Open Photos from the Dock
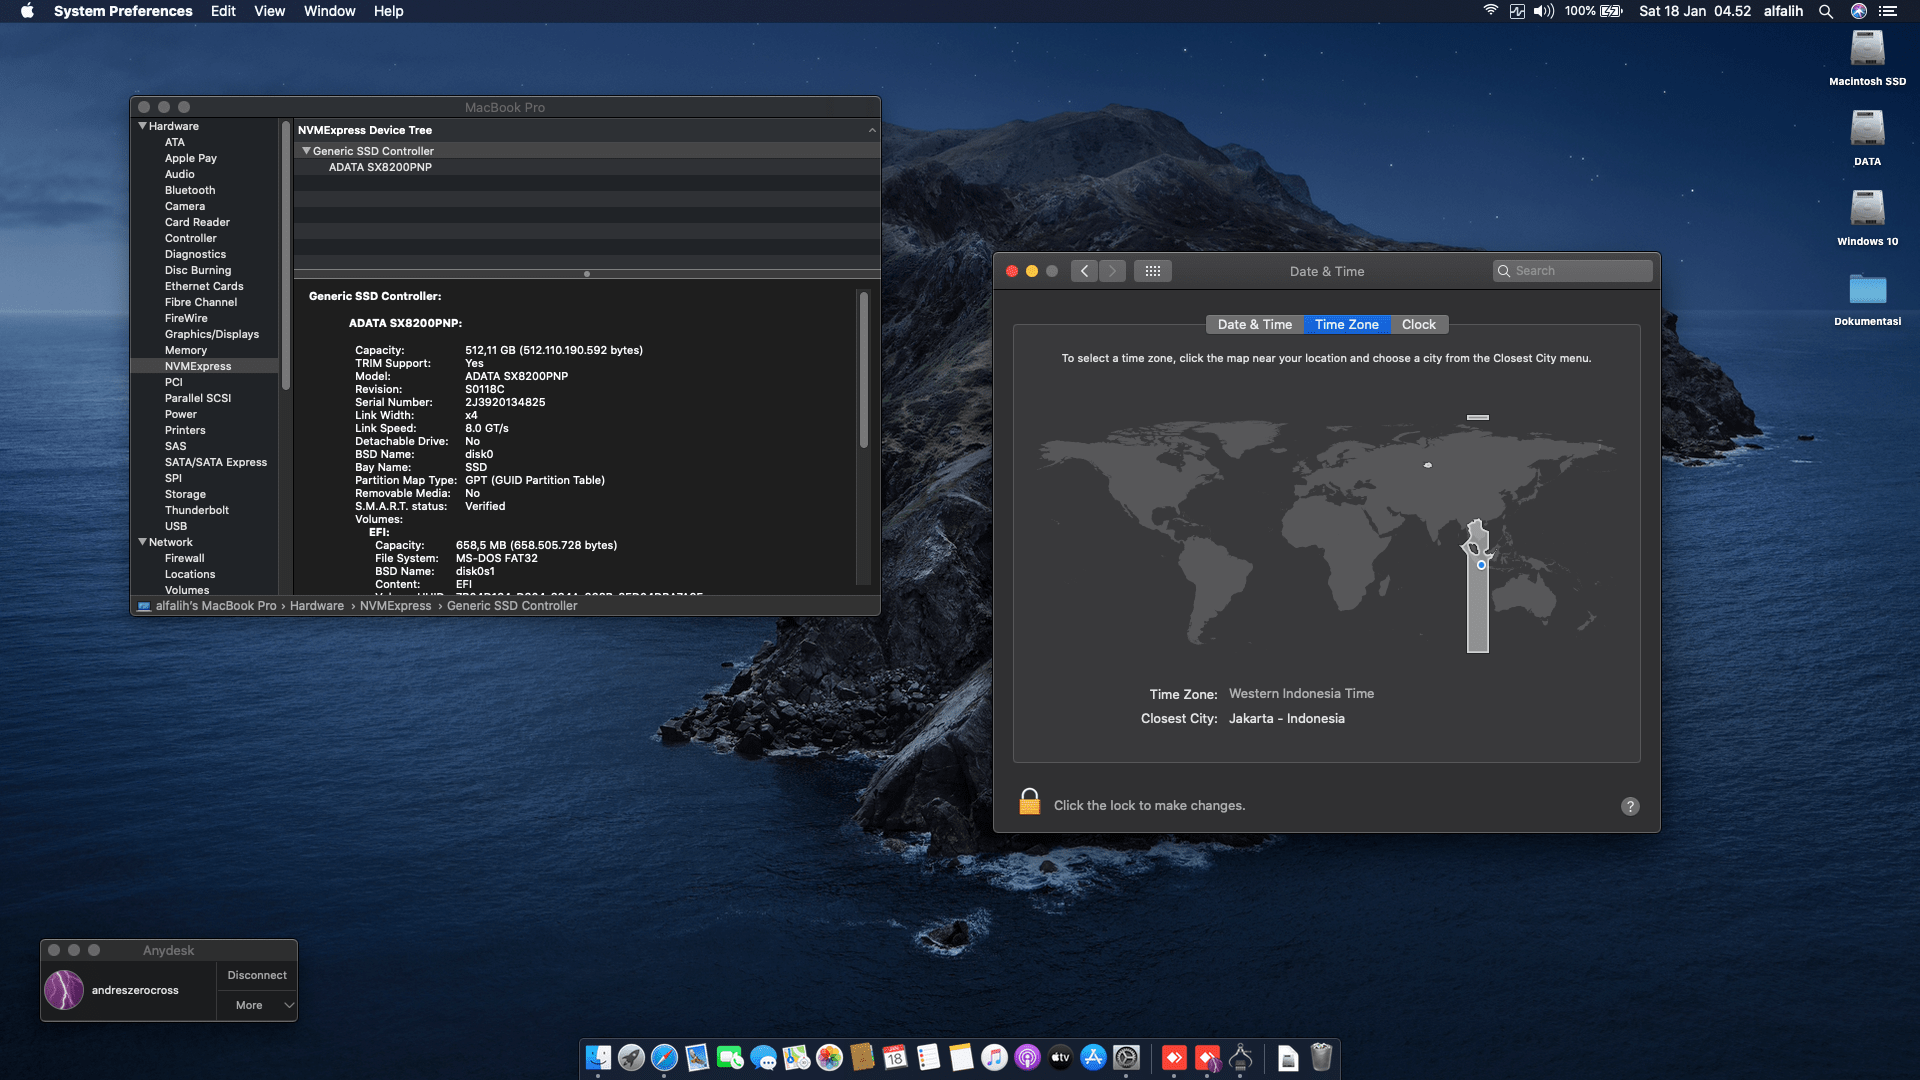 (829, 1057)
